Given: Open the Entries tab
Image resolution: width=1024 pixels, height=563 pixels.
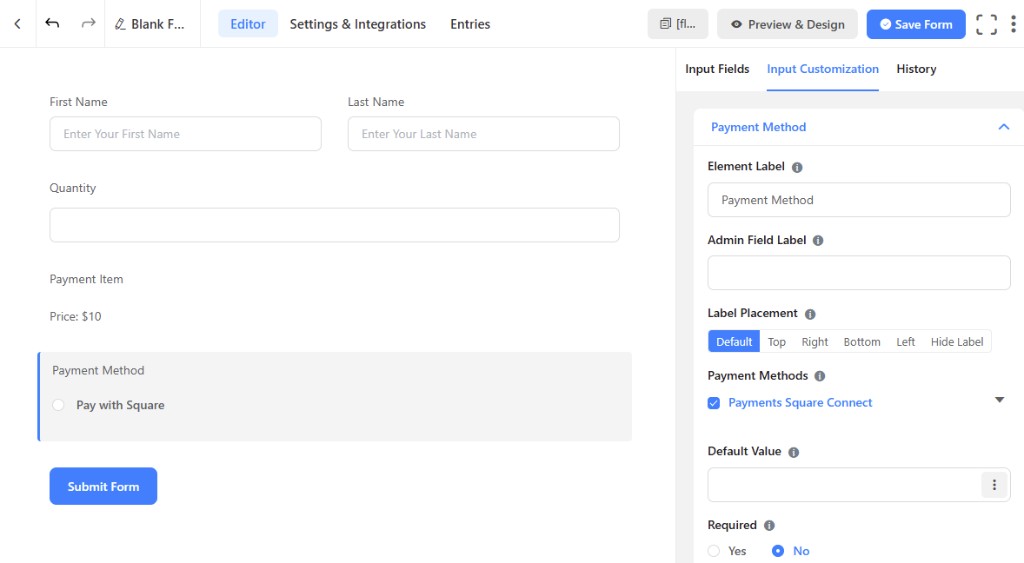Looking at the screenshot, I should [x=470, y=24].
